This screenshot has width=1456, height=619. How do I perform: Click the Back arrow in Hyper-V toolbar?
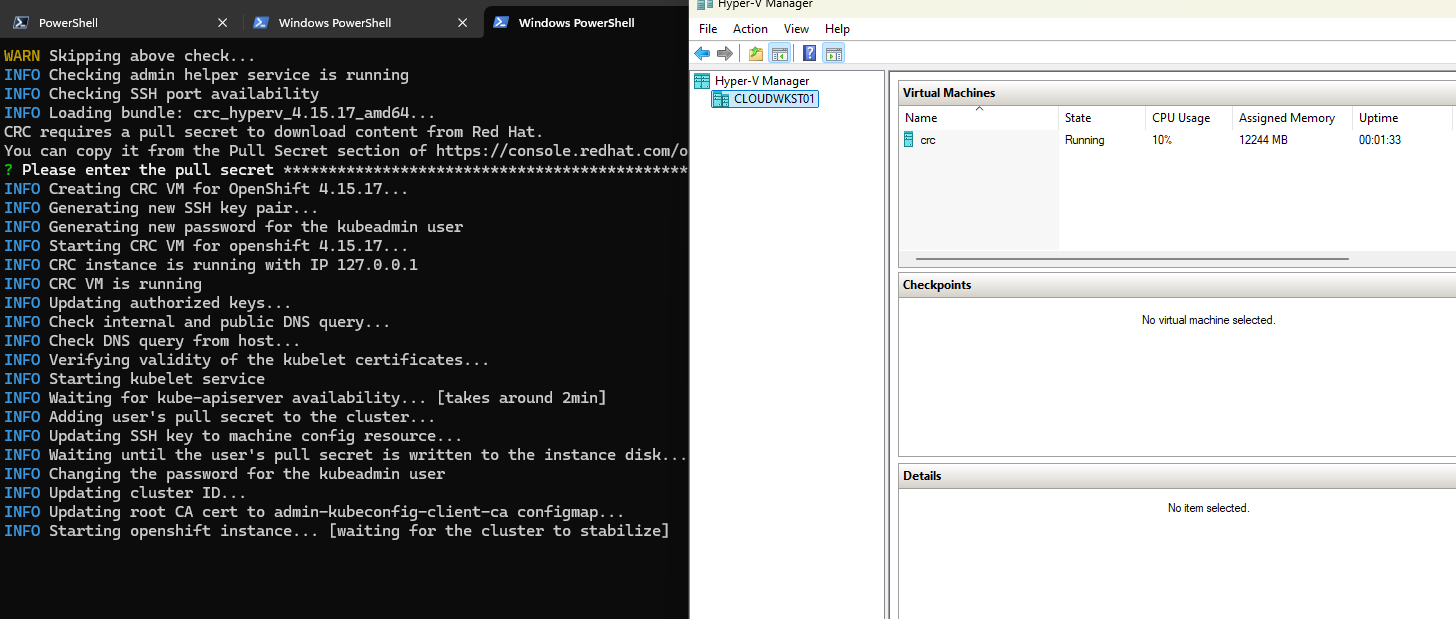tap(702, 53)
